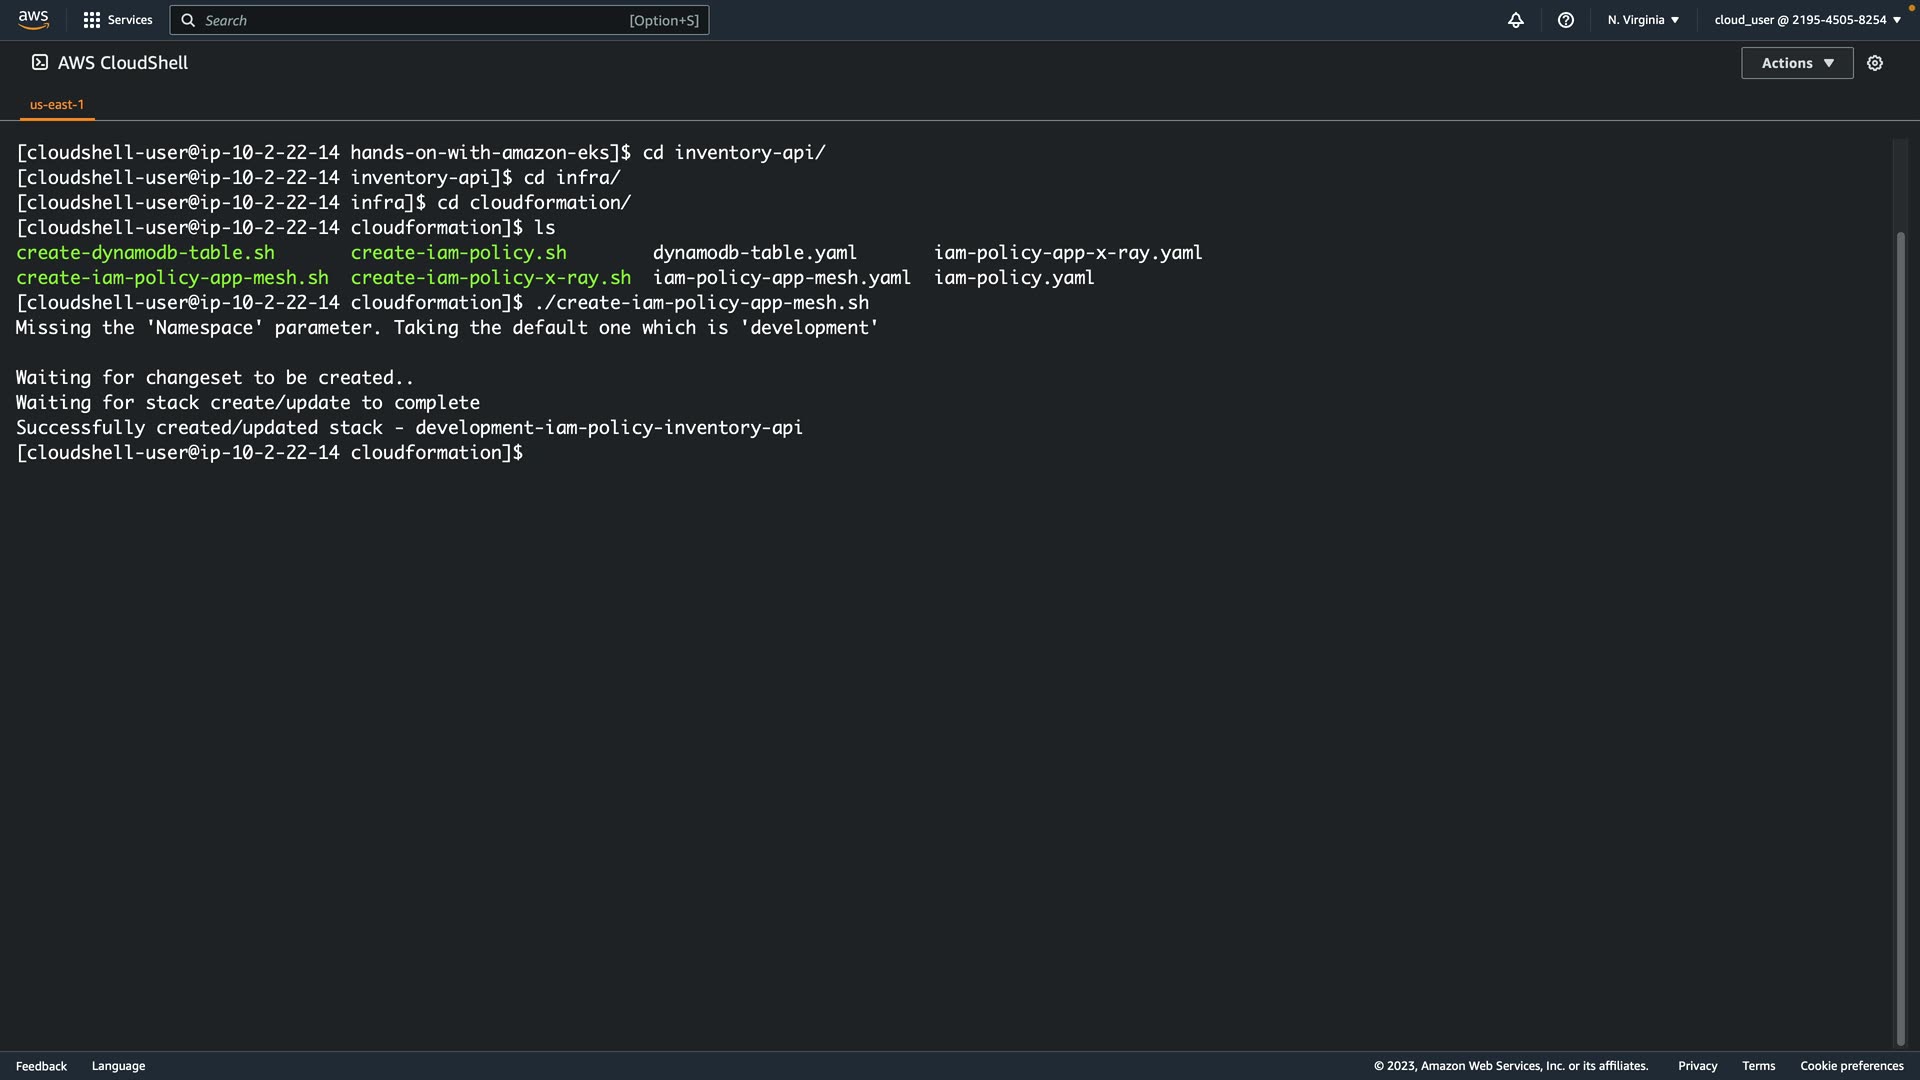Open the Services grid menu icon

pos(91,20)
